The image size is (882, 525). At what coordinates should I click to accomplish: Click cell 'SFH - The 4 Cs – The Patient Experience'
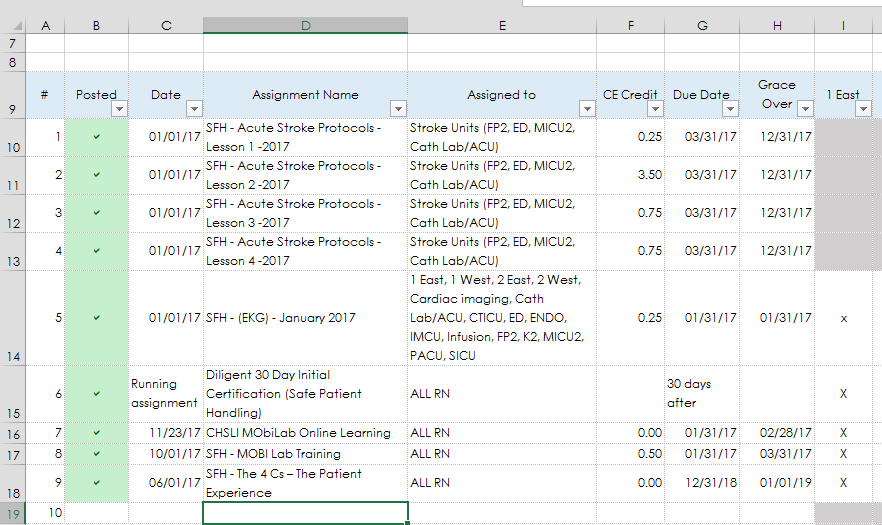click(x=305, y=483)
